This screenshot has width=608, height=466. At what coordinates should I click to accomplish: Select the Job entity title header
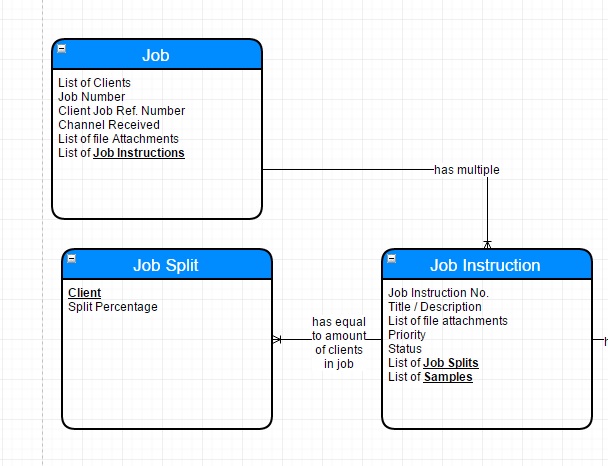tap(156, 55)
